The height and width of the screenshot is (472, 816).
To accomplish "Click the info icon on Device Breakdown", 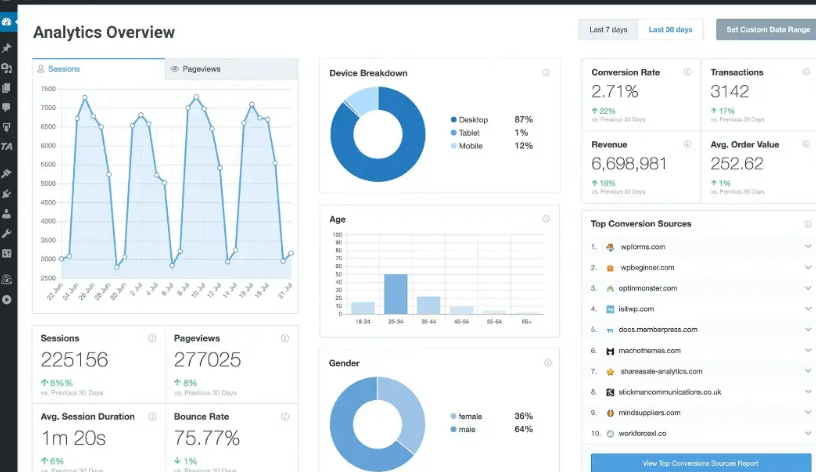I will click(x=546, y=73).
